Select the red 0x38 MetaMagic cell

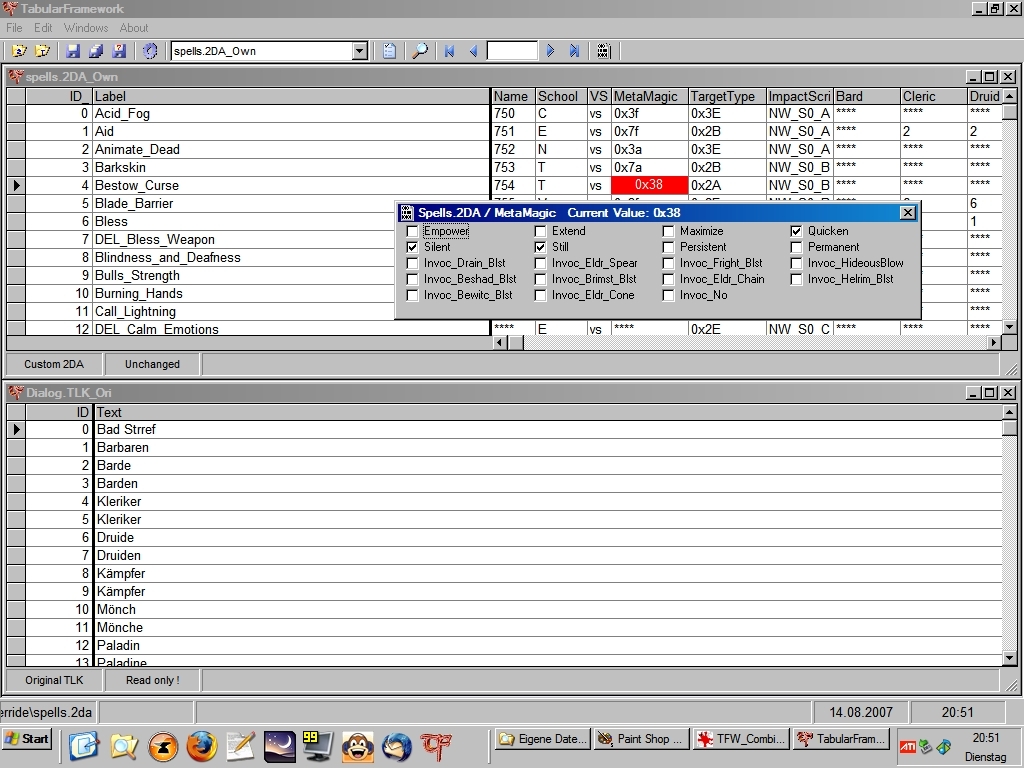pos(649,185)
